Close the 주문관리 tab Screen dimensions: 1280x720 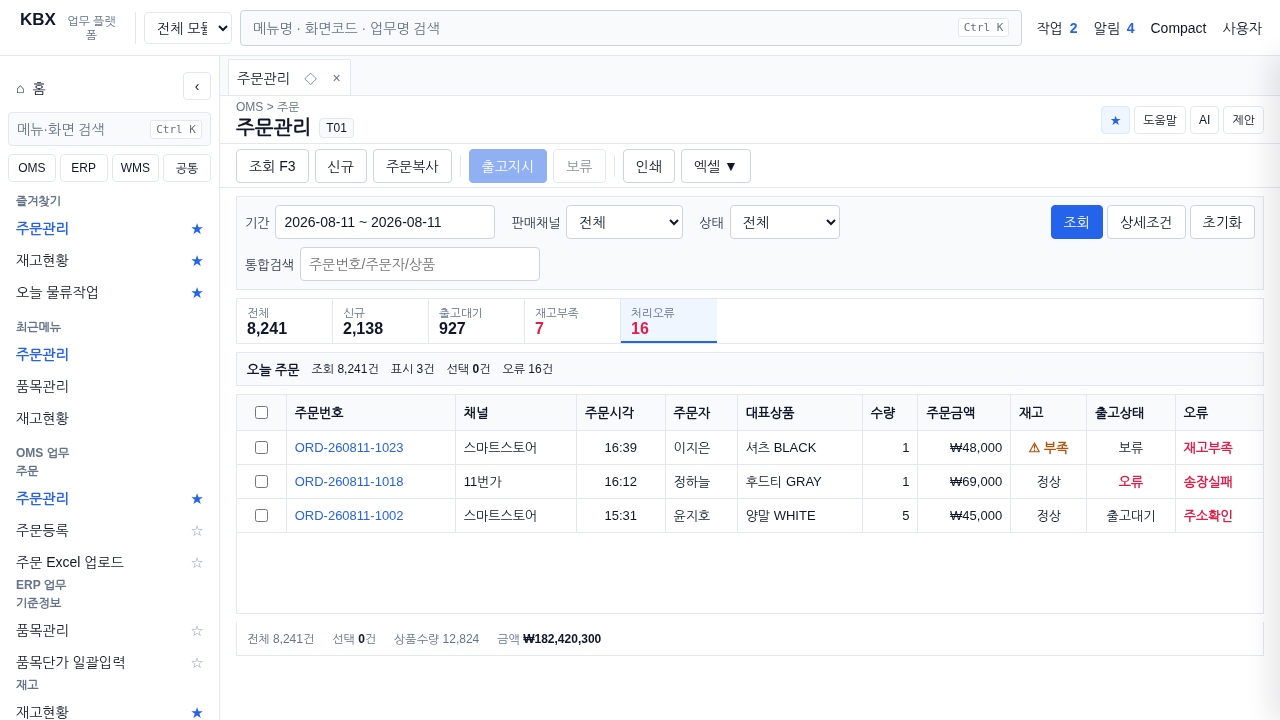coord(336,78)
